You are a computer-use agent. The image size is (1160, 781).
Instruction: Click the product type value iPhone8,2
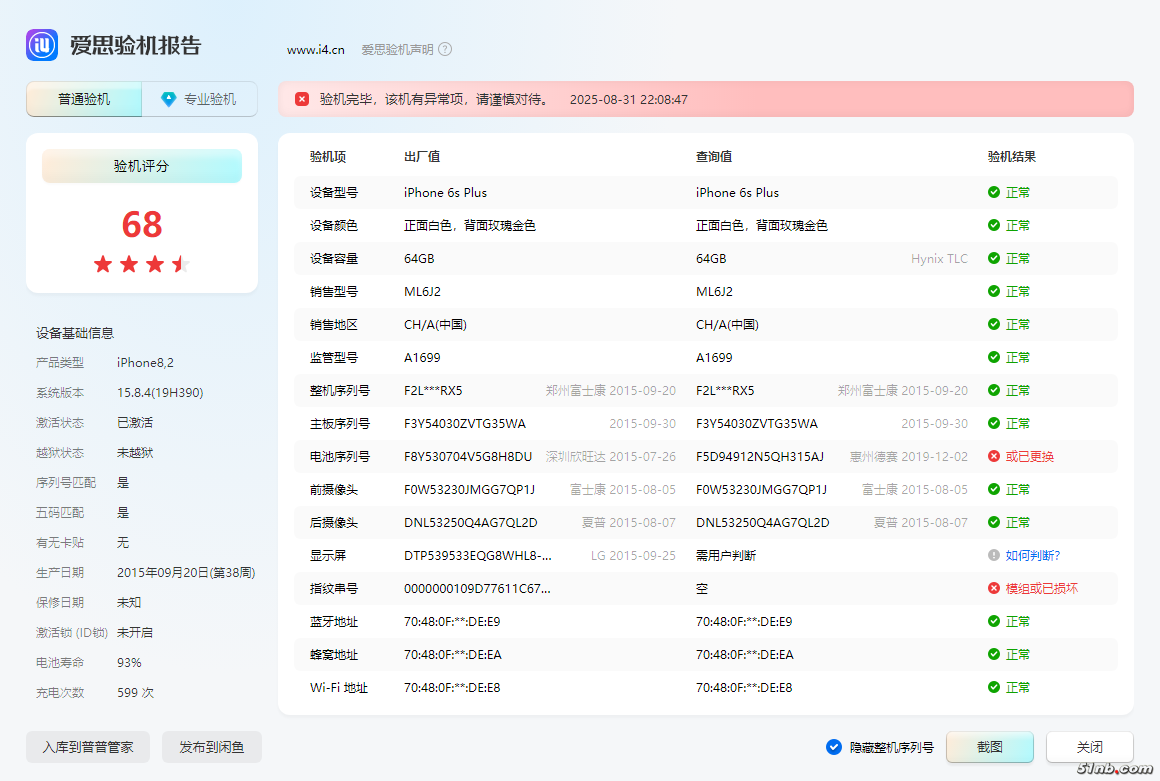pos(145,362)
